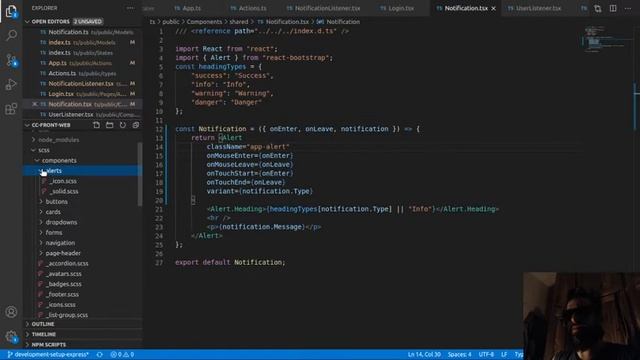Open _badges.scss file
The height and width of the screenshot is (360, 640).
(63, 284)
